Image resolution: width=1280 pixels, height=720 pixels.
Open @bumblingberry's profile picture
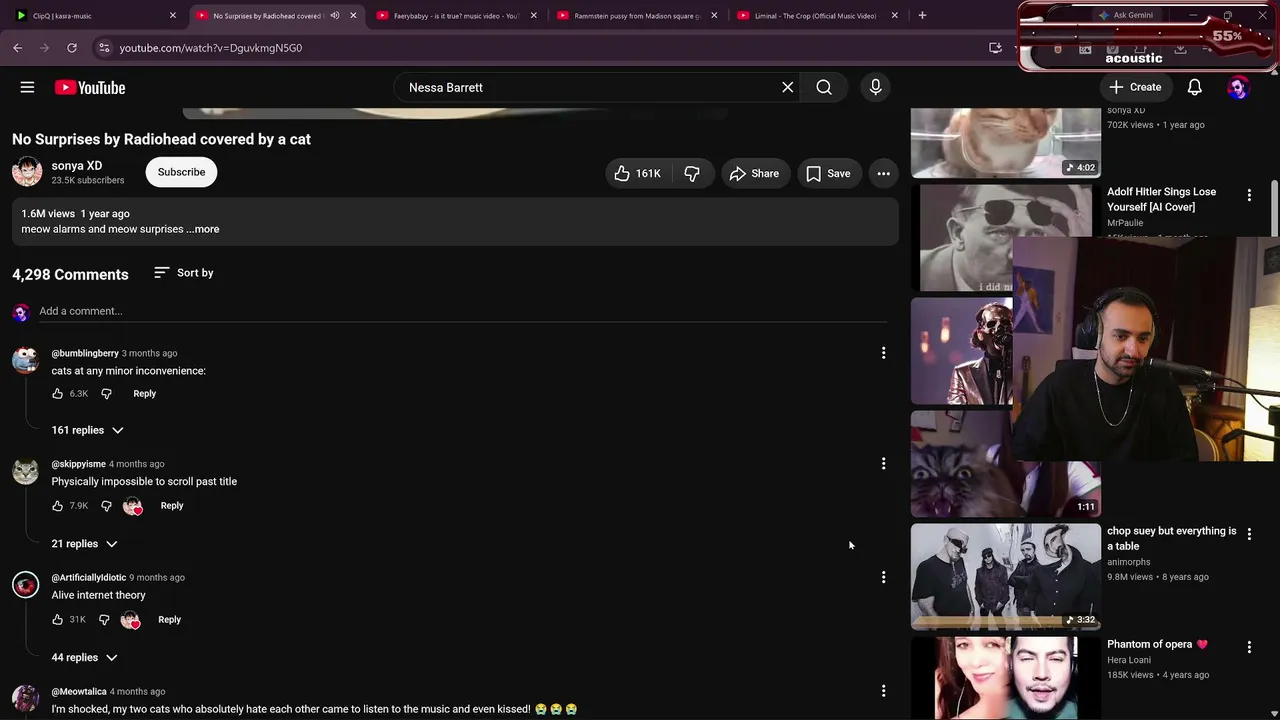pyautogui.click(x=25, y=359)
